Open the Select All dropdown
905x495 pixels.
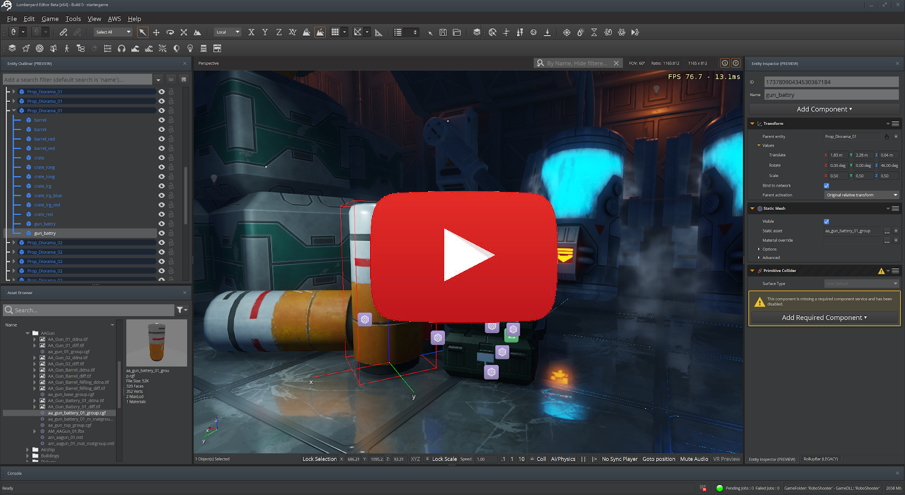point(113,32)
